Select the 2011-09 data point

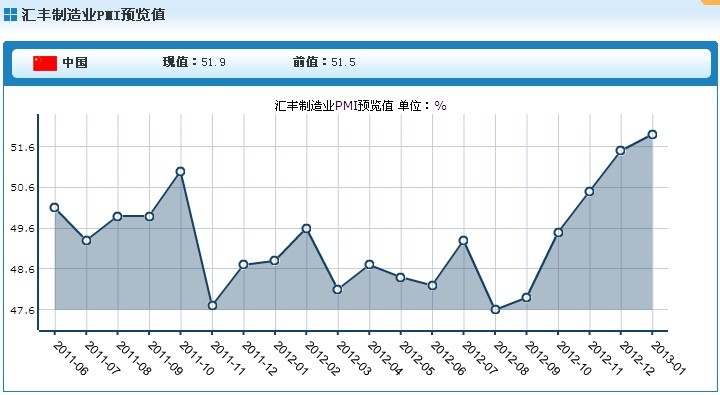point(149,216)
